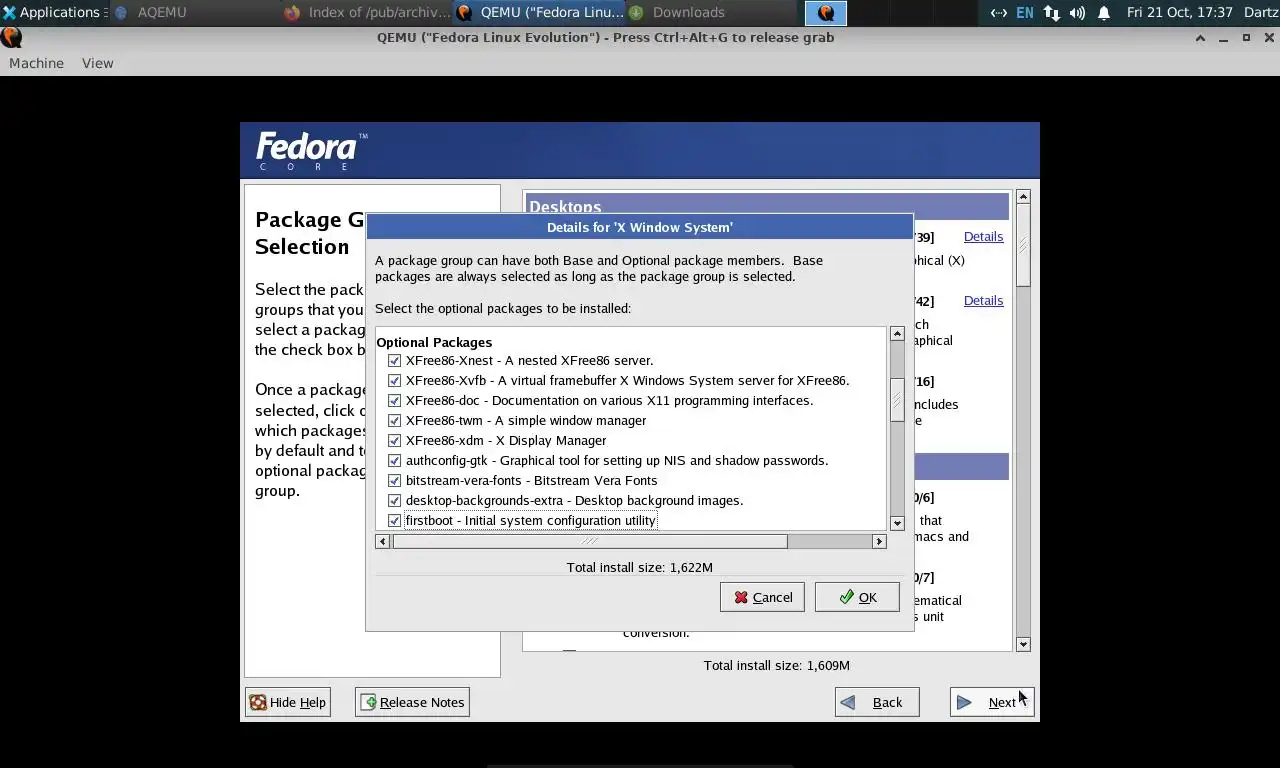
Task: Click the volume speaker tray icon
Action: (x=1077, y=12)
